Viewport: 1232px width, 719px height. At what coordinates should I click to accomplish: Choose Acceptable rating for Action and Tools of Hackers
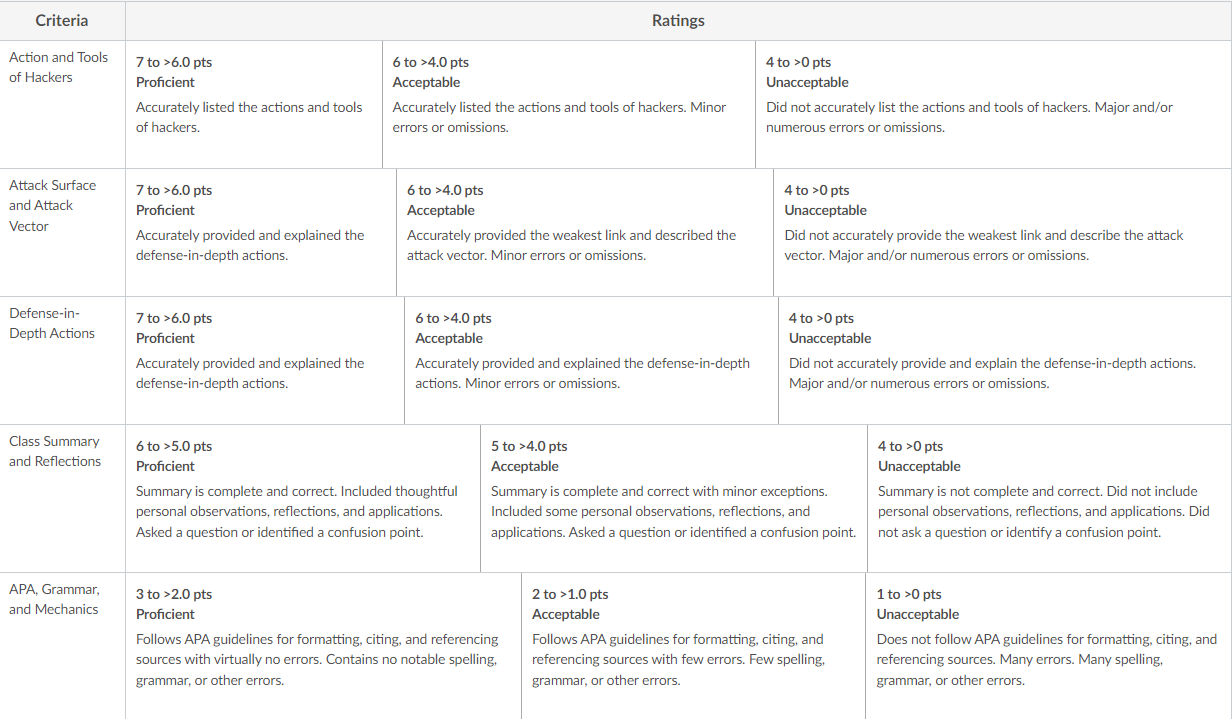pos(569,104)
